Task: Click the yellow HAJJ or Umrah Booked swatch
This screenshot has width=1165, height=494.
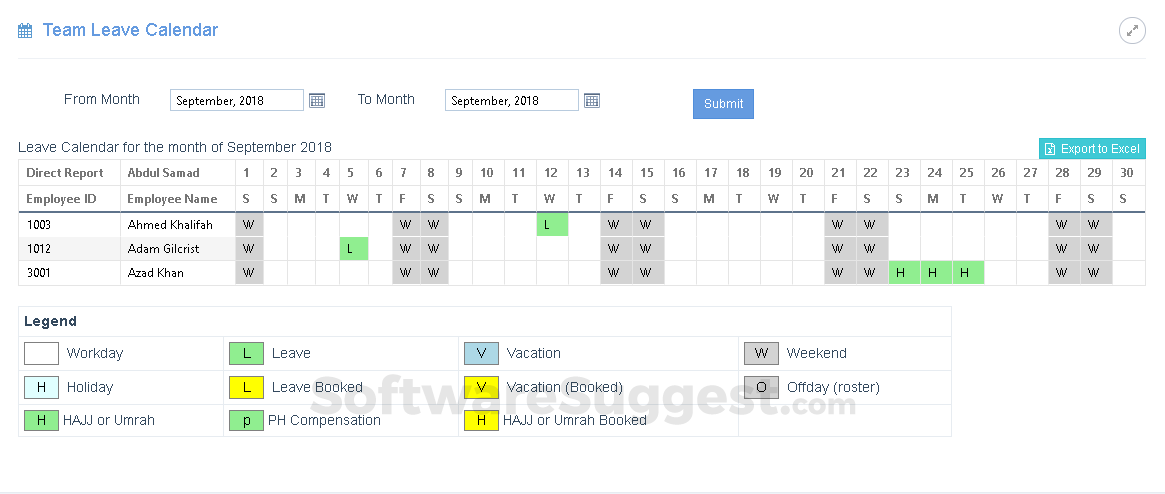Action: coord(481,421)
